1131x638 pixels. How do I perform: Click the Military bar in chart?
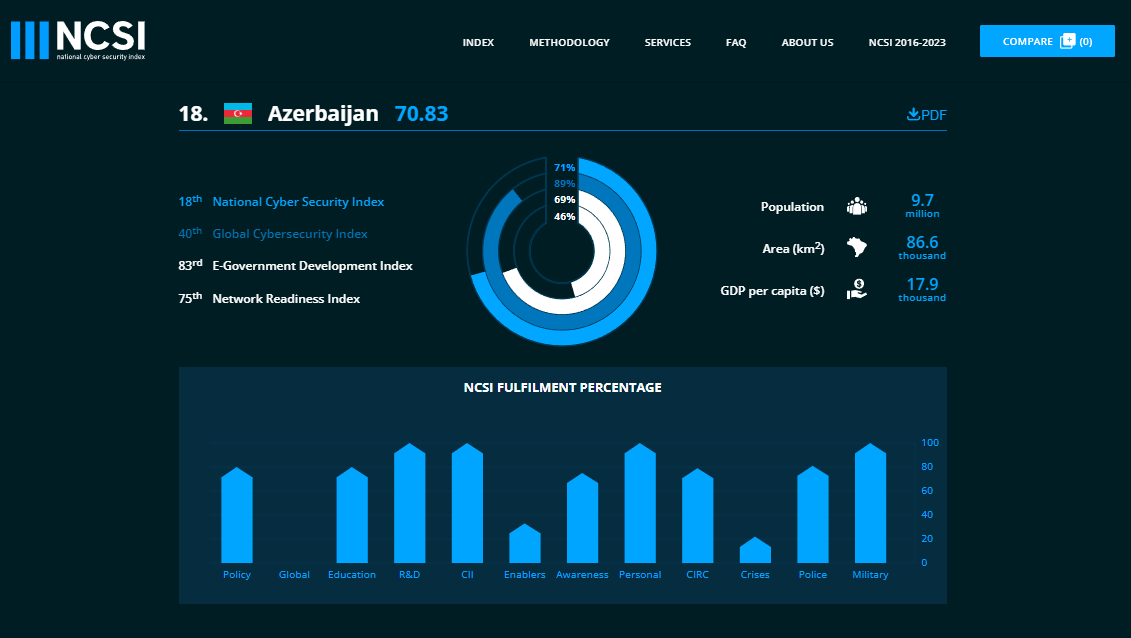[871, 503]
